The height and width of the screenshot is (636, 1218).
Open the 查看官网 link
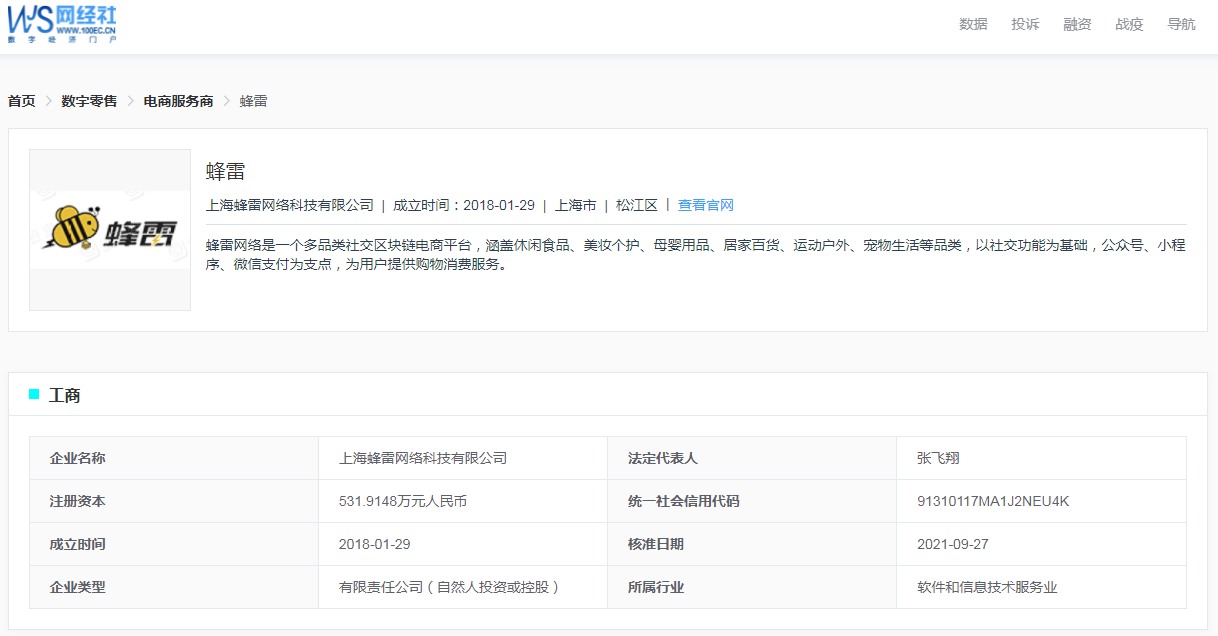(706, 205)
